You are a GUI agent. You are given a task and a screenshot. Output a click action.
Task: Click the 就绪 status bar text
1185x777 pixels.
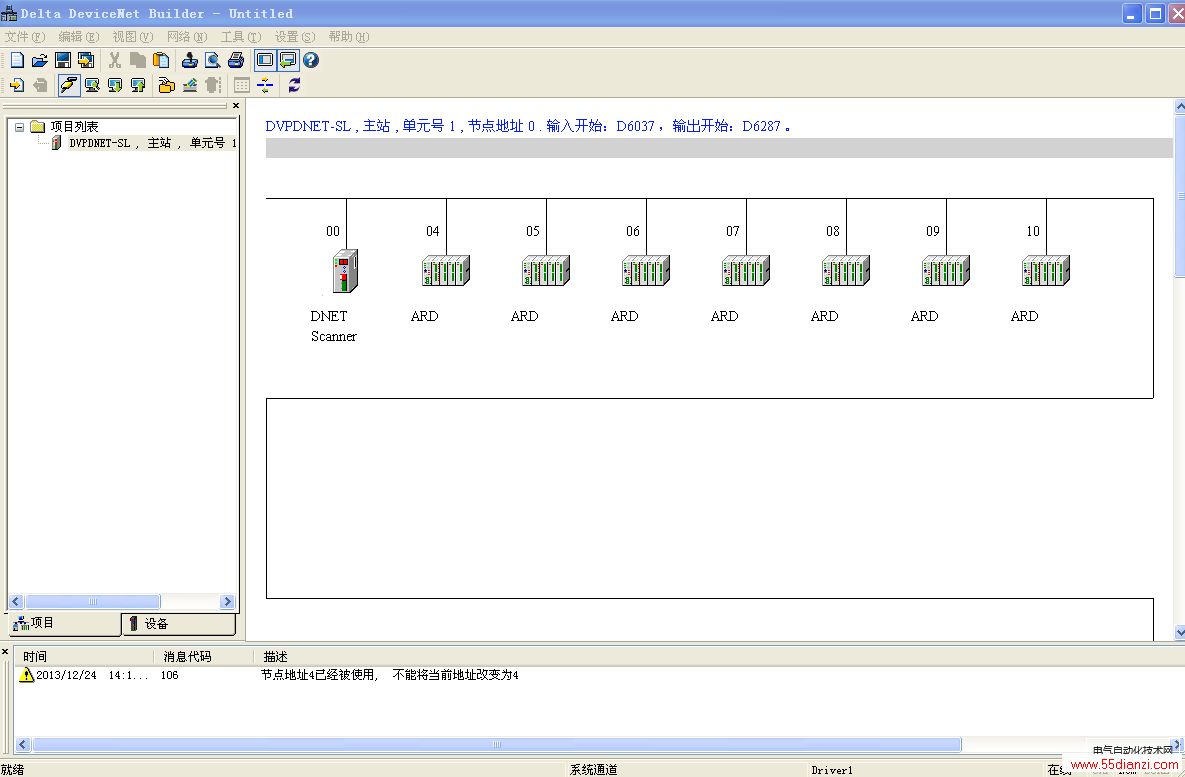[13, 769]
